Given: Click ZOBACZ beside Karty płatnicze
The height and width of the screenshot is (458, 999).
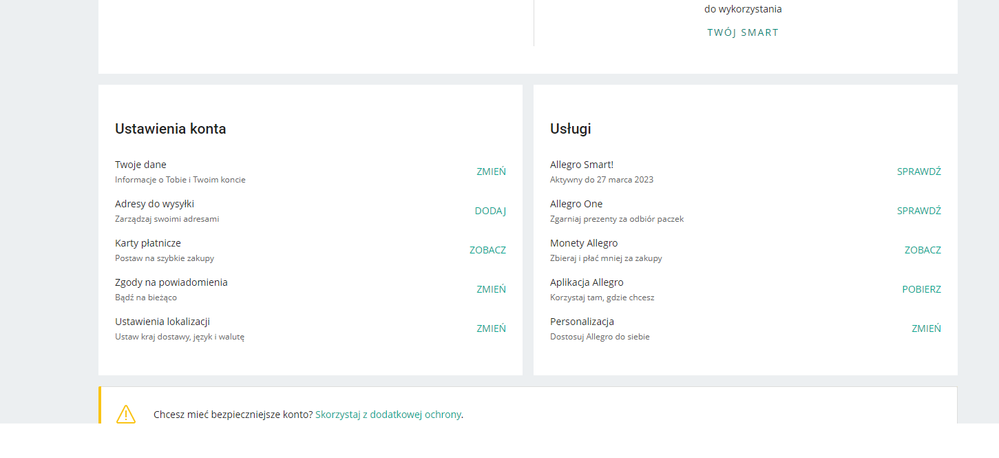Looking at the screenshot, I should point(487,250).
